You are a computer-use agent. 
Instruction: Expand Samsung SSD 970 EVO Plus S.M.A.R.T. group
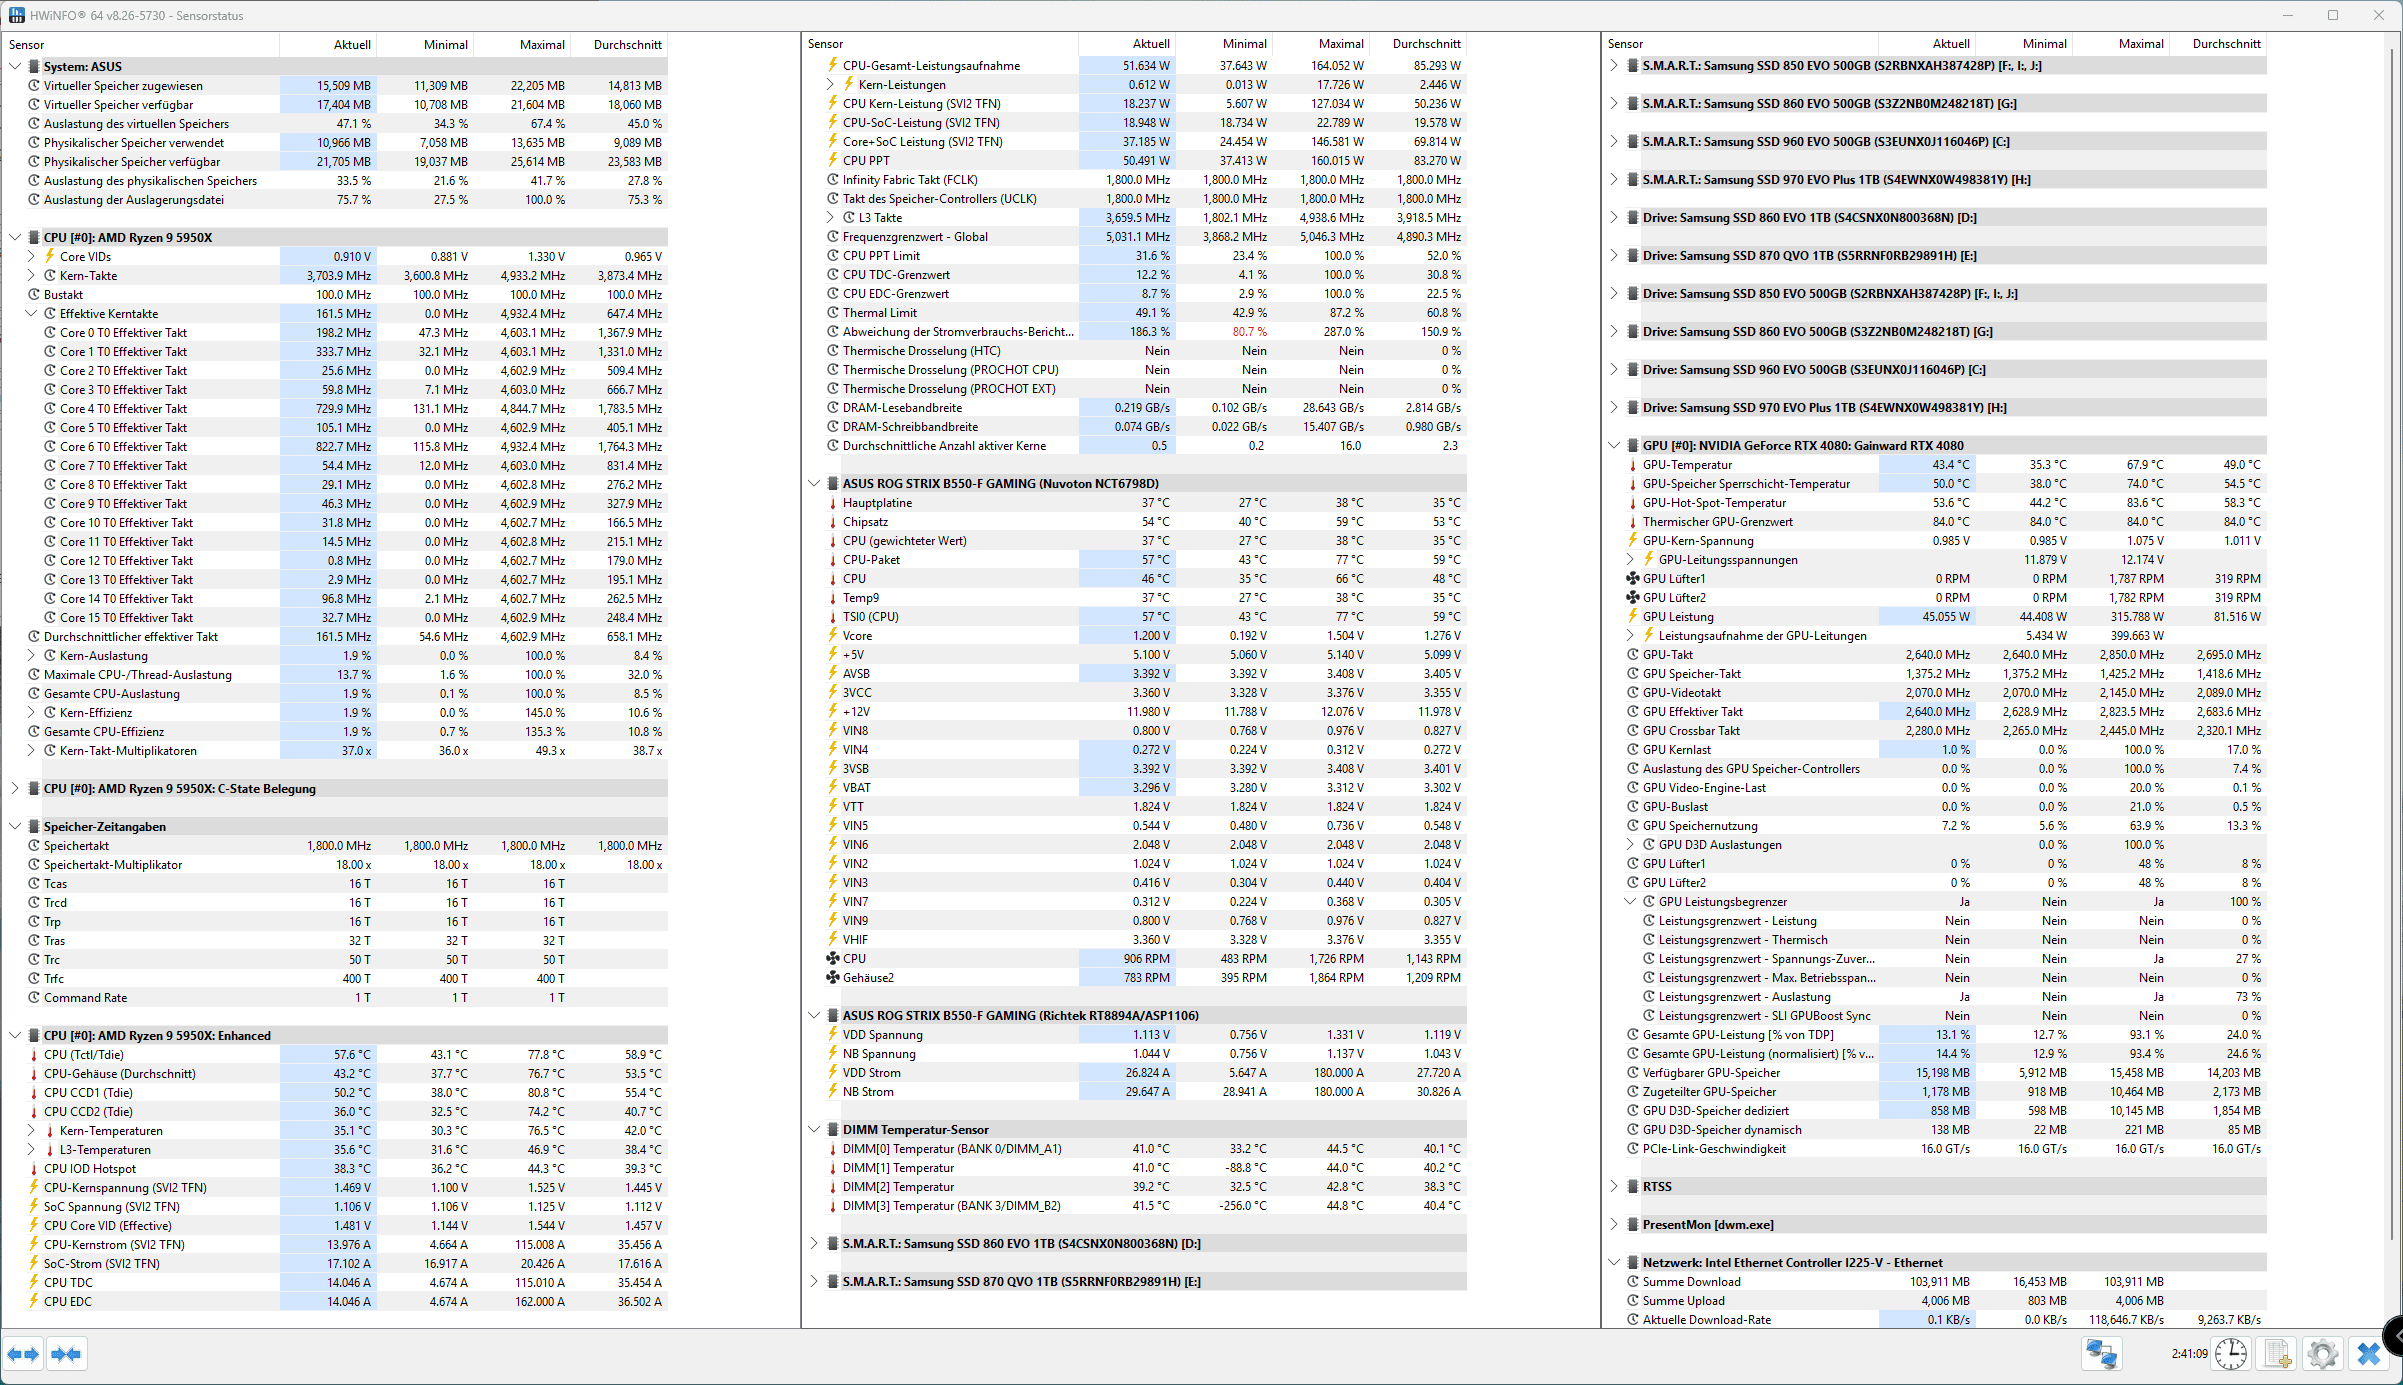1614,179
